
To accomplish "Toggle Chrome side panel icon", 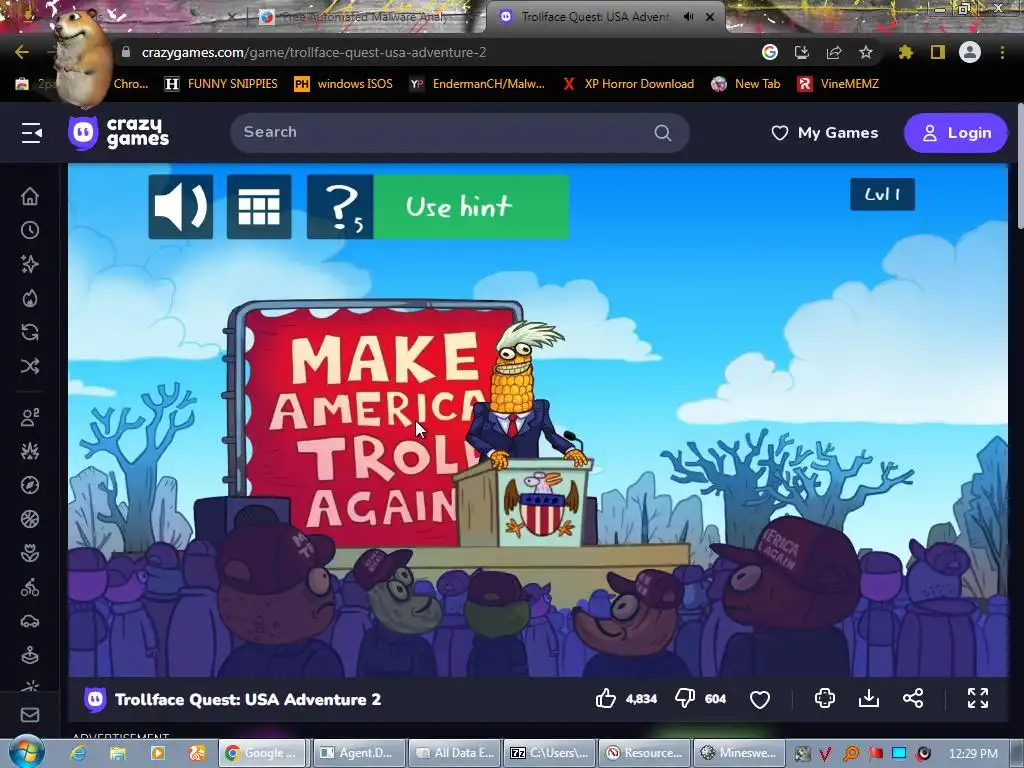I will [938, 52].
